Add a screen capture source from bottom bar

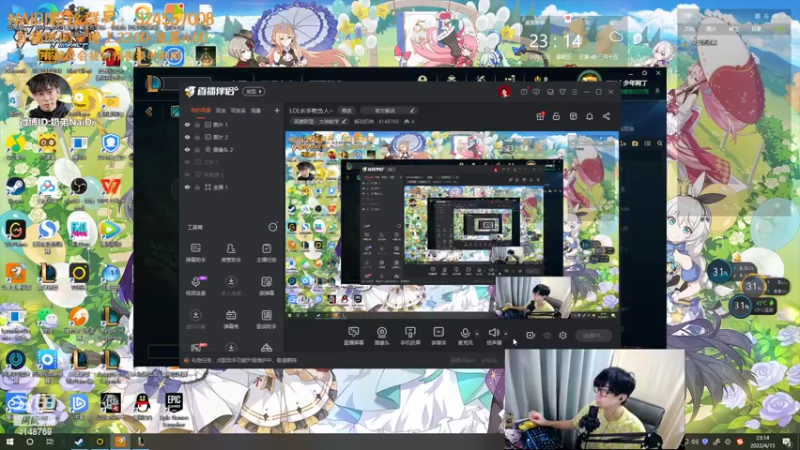coord(354,336)
